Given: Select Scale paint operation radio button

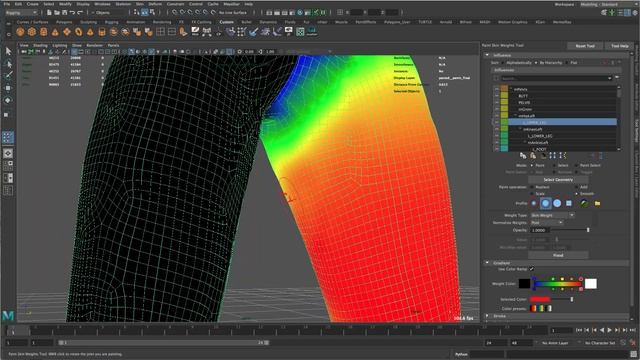Looking at the screenshot, I should [x=532, y=193].
